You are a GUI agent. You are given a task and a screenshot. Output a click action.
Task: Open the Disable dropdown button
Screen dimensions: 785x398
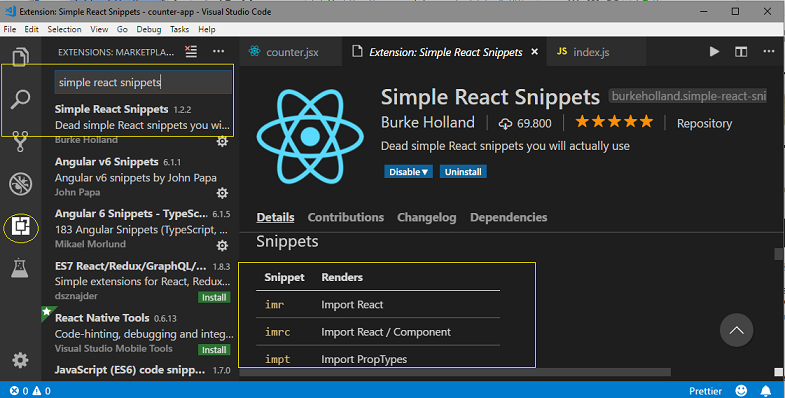point(409,172)
